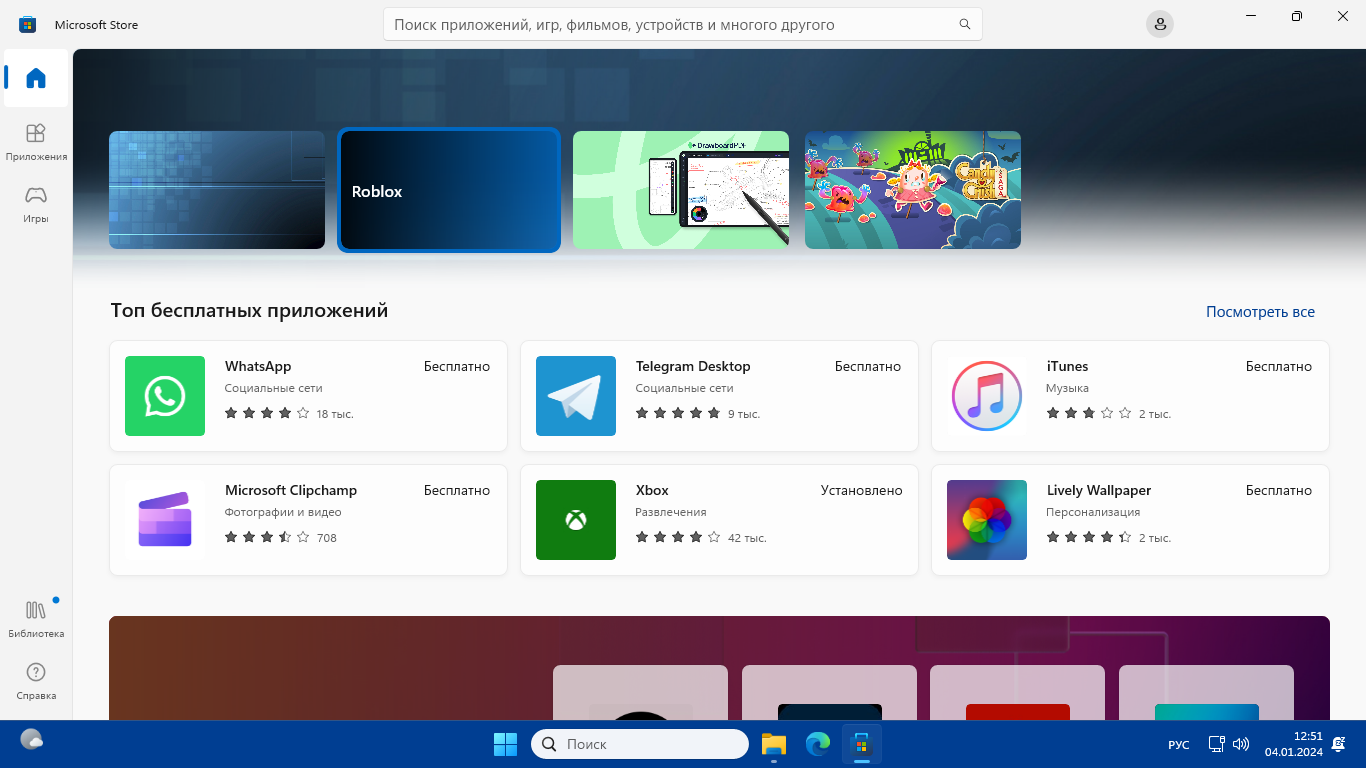This screenshot has width=1366, height=768.
Task: Open Microsoft Edge from the taskbar
Action: [818, 744]
